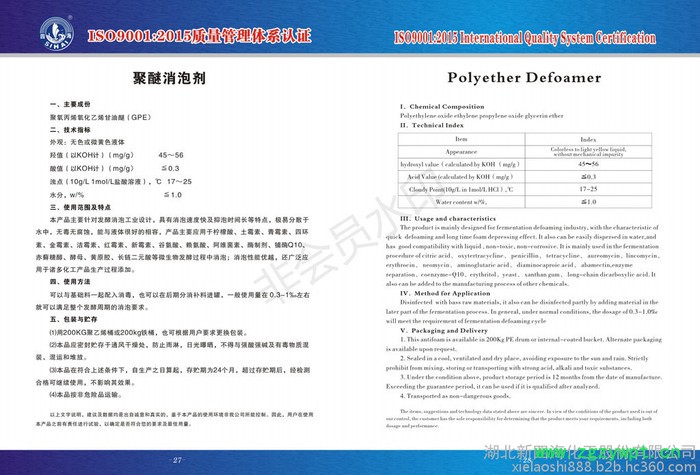700x475 pixels.
Task: Click the Chinese value '≦0.3' for 酸值
Action: [x=171, y=168]
